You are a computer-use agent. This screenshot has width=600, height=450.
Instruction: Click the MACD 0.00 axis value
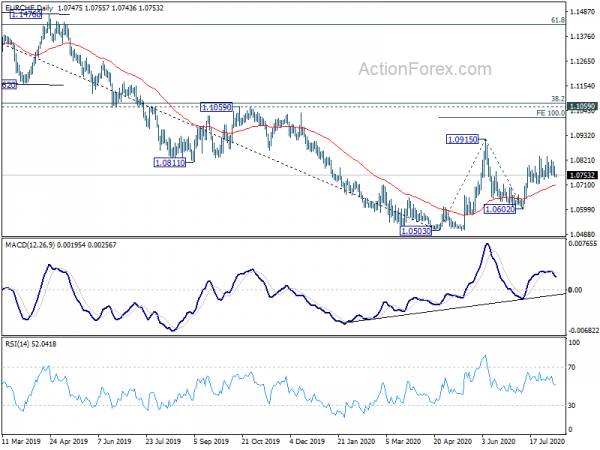[x=574, y=290]
